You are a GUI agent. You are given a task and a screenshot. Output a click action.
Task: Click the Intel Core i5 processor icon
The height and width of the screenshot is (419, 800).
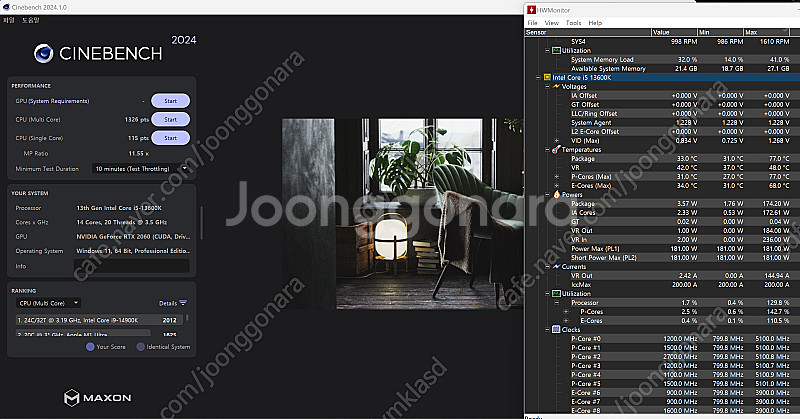tap(546, 76)
